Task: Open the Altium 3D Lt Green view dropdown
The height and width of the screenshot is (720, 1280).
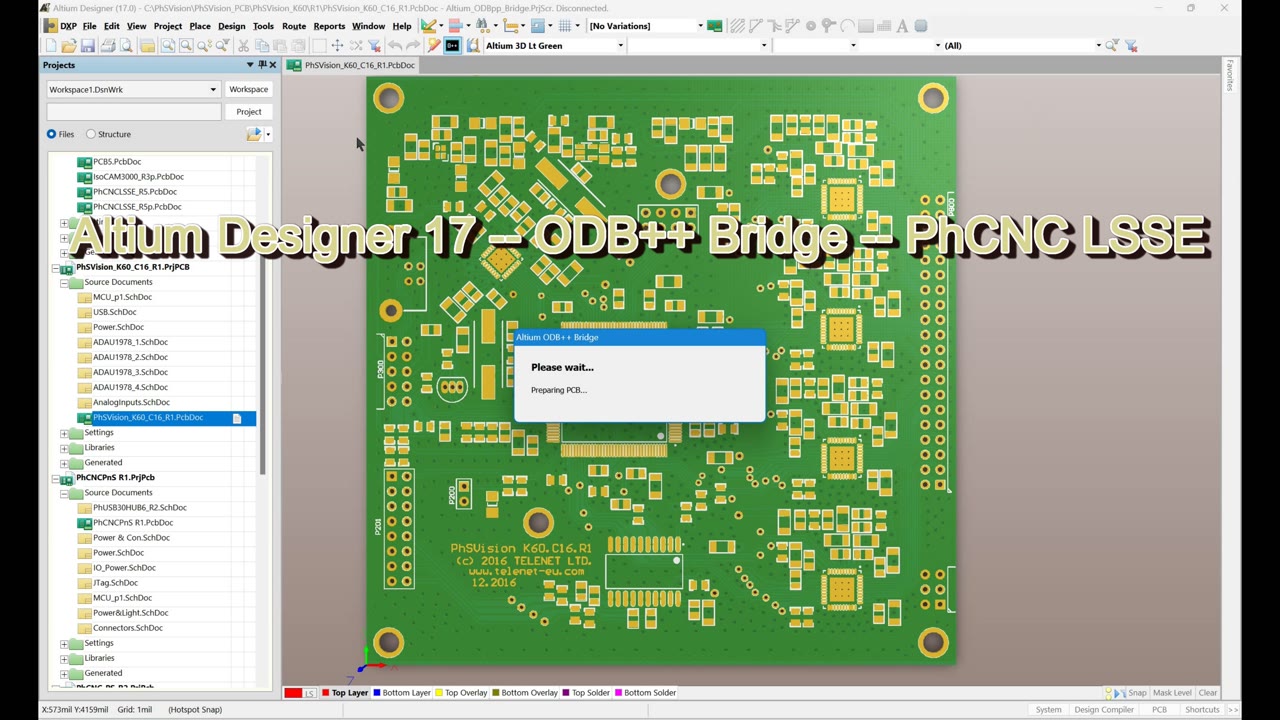Action: 620,46
